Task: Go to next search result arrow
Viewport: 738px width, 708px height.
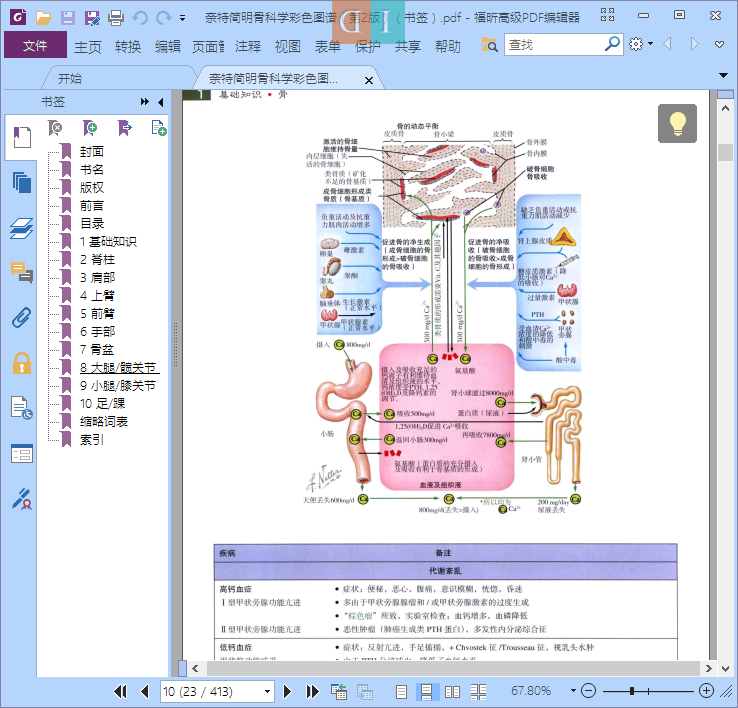Action: coord(694,44)
